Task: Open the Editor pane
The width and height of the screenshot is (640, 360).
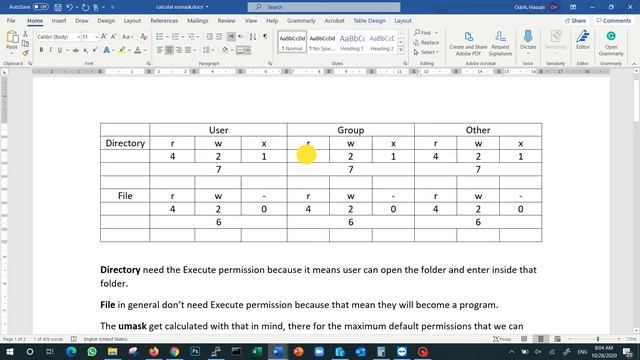Action: tap(583, 40)
